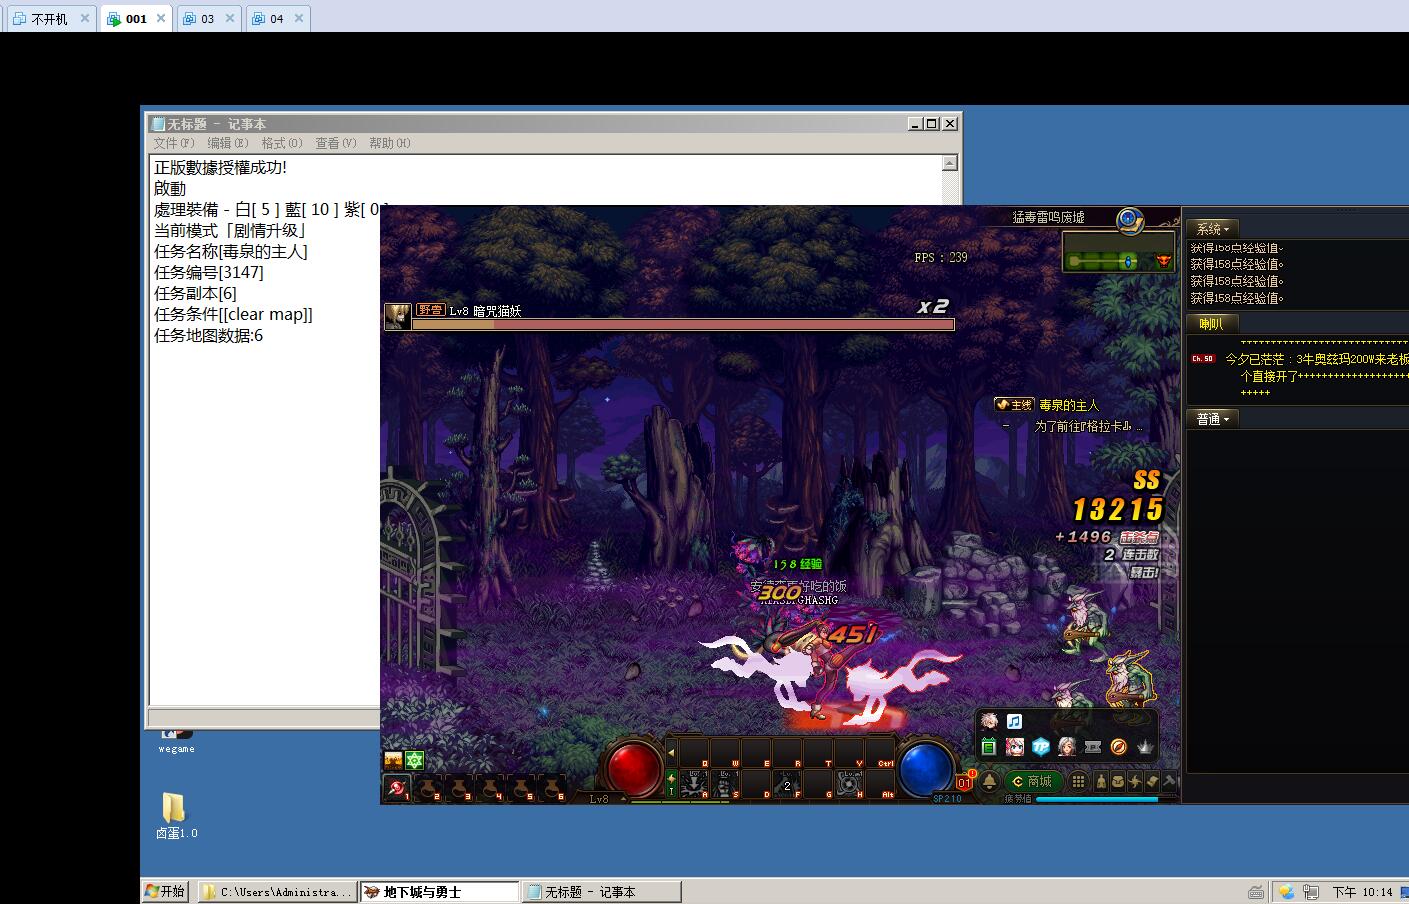This screenshot has width=1409, height=904.
Task: Switch to the 03 VM tab
Action: 207,18
